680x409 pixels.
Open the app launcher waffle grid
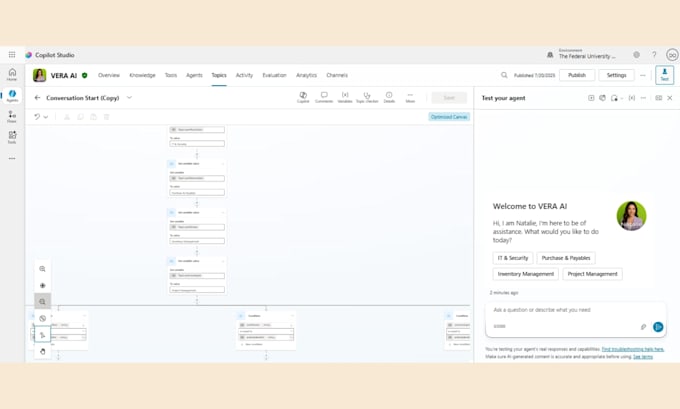(x=12, y=55)
